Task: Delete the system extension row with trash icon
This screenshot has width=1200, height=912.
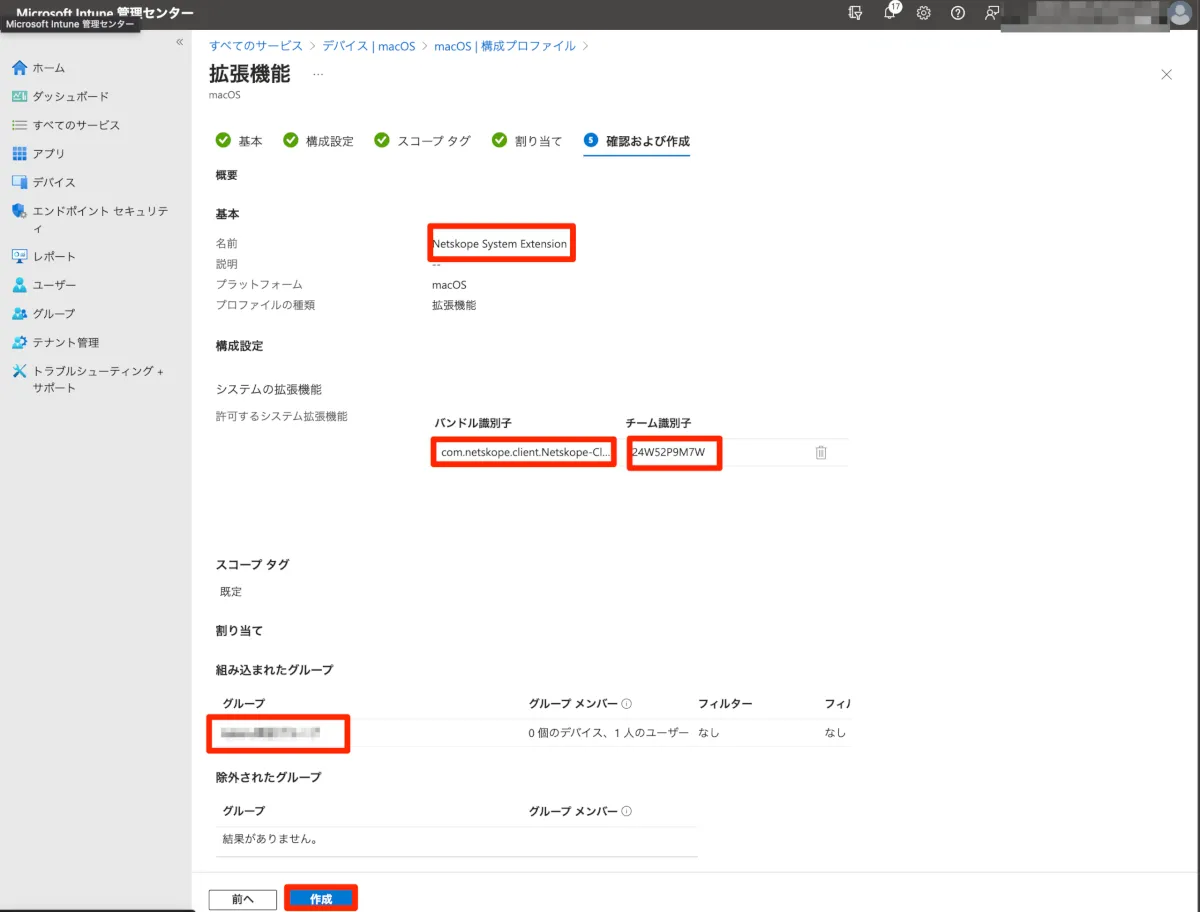Action: point(821,452)
